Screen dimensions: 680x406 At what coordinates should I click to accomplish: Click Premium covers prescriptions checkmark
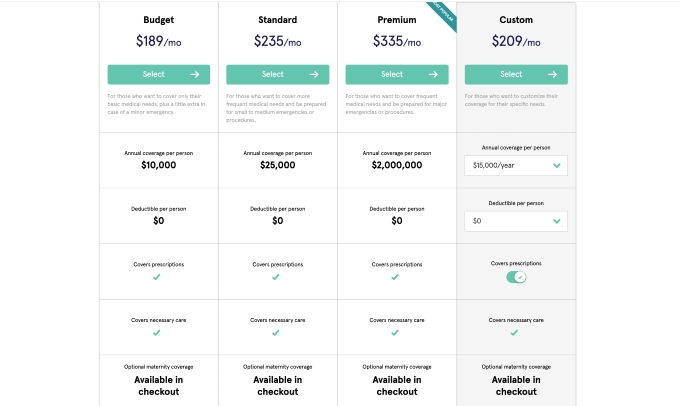click(x=395, y=277)
